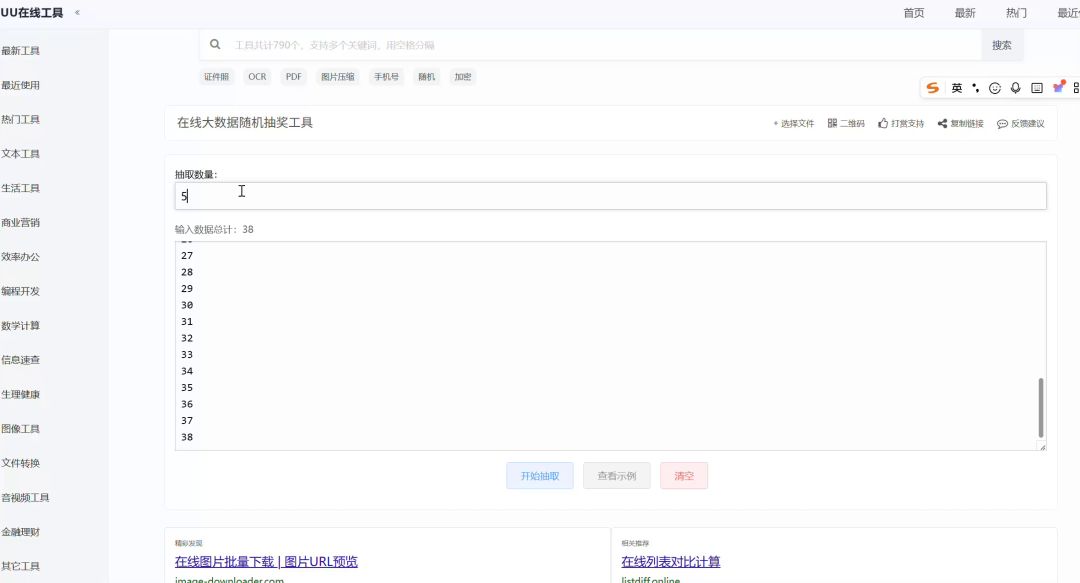Click the 抽取数量 input field
This screenshot has width=1080, height=583.
(x=610, y=196)
